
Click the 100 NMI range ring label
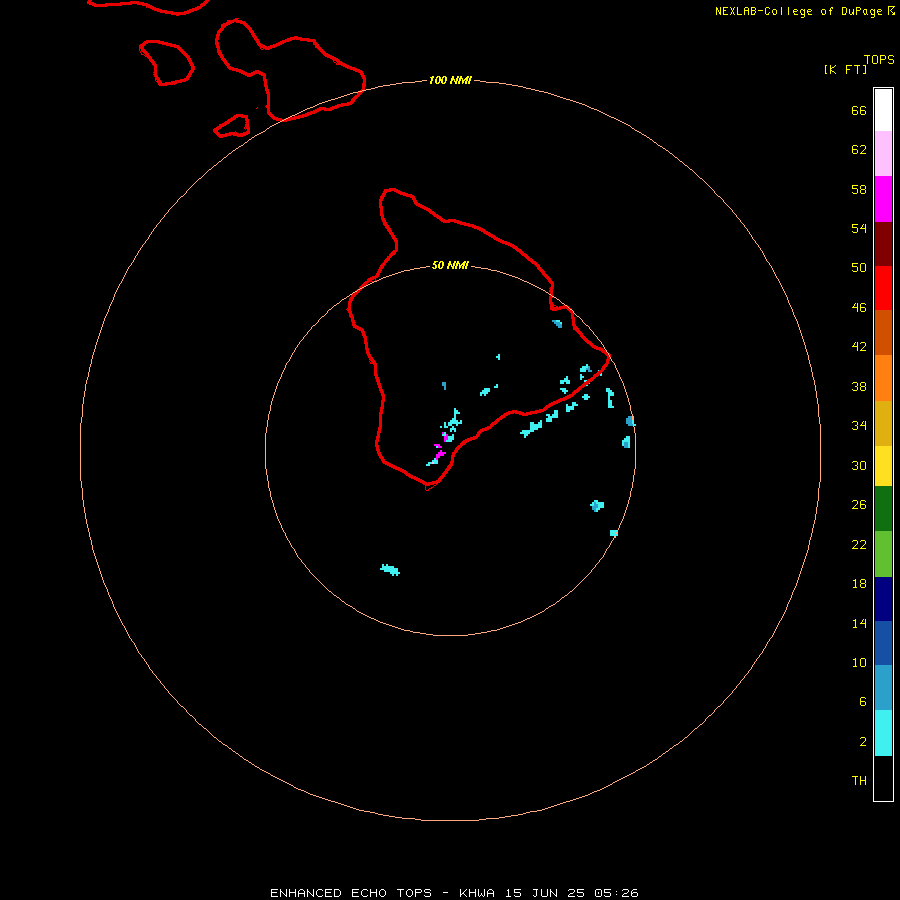click(x=450, y=80)
